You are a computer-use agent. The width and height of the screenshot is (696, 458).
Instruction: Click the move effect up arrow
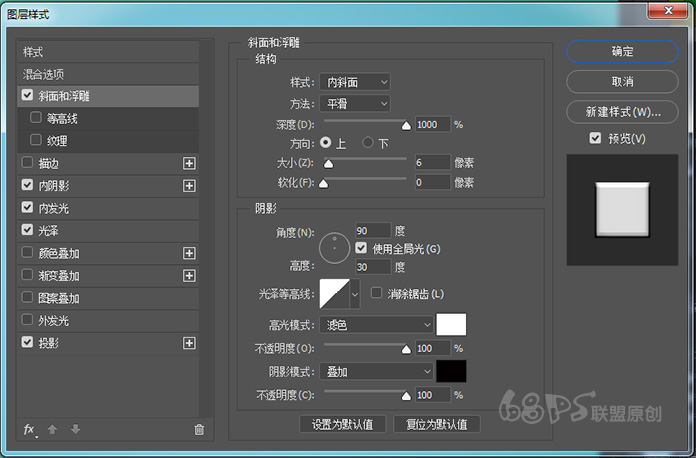(x=53, y=429)
